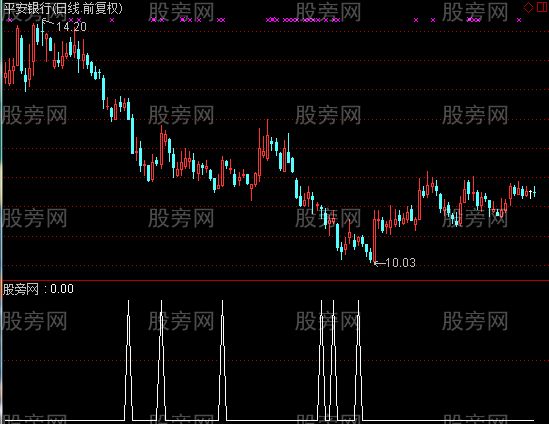The image size is (549, 424).
Task: Click the red diamond icon in the top-right corner
Action: coord(528,7)
